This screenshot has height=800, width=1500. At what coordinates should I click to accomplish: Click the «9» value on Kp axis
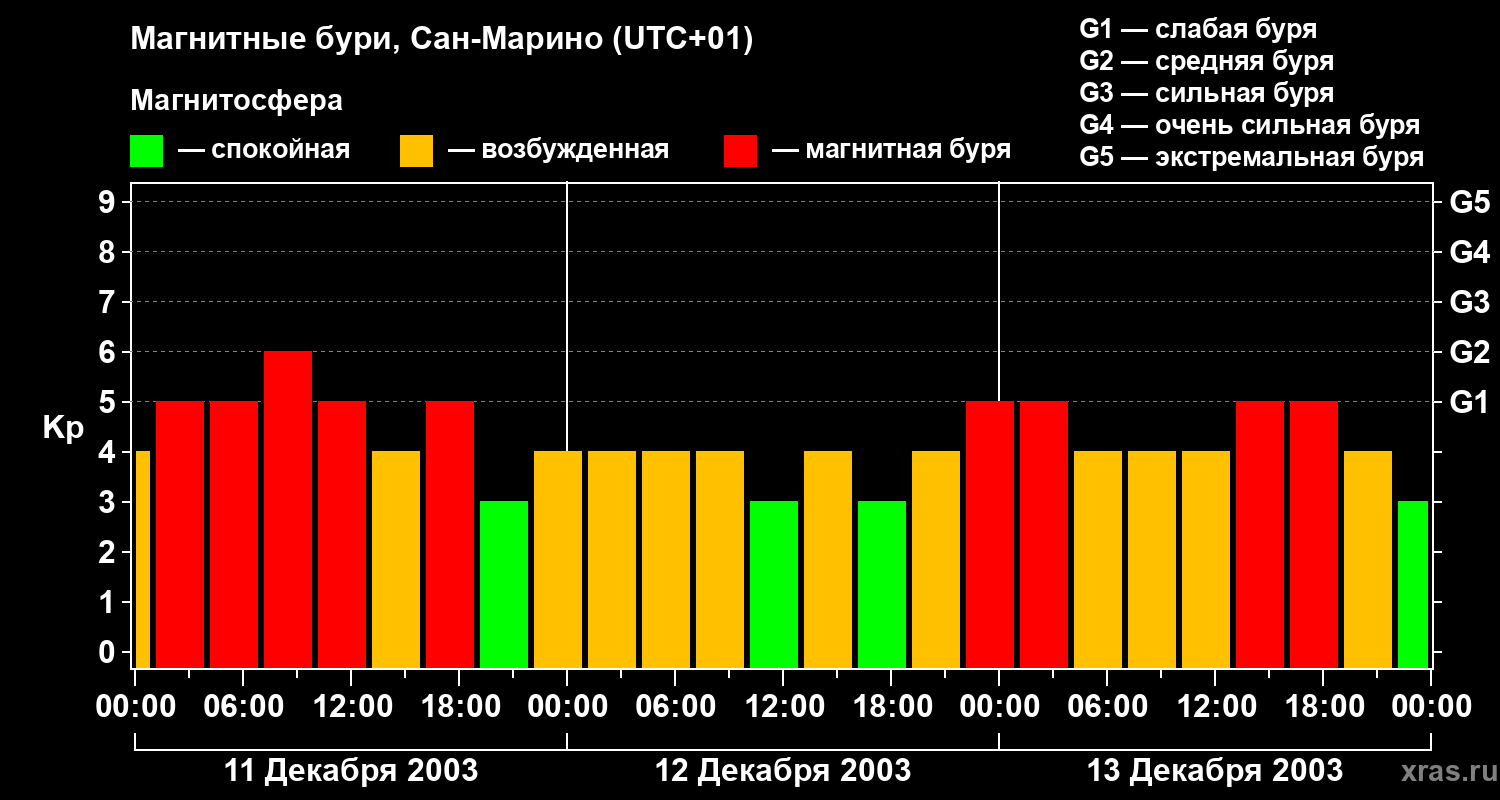[x=109, y=202]
